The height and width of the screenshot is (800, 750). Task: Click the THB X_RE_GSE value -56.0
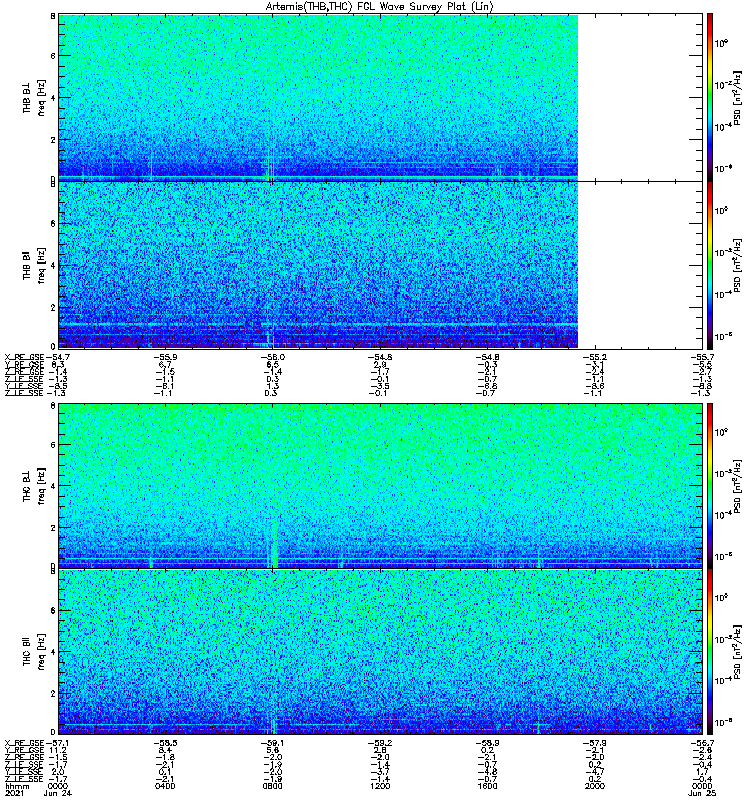272,358
